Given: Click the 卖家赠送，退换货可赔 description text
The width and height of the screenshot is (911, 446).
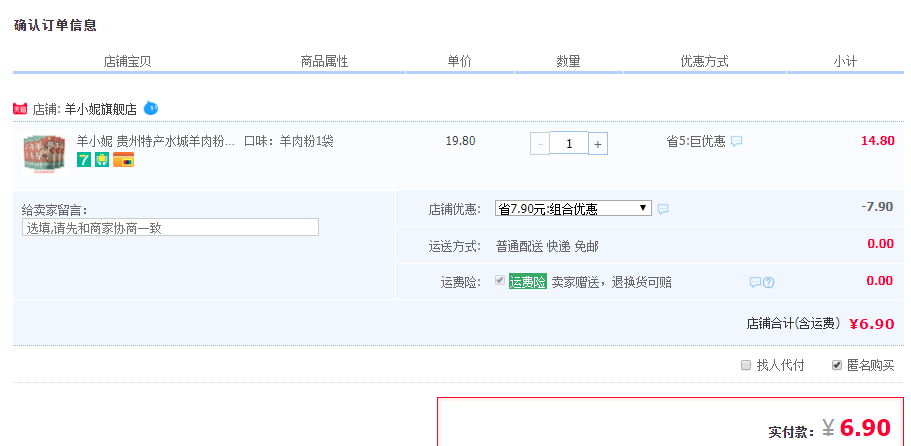Looking at the screenshot, I should click(611, 282).
